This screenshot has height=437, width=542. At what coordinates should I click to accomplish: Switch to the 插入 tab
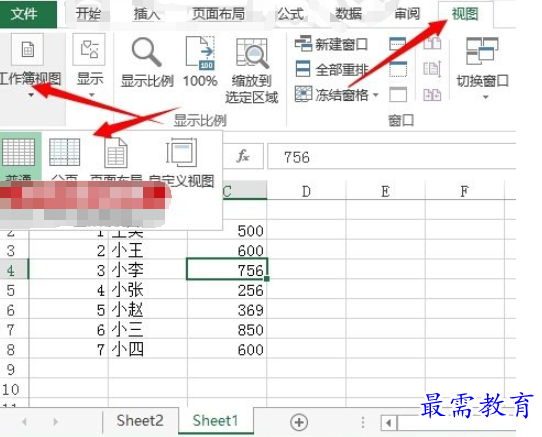147,15
